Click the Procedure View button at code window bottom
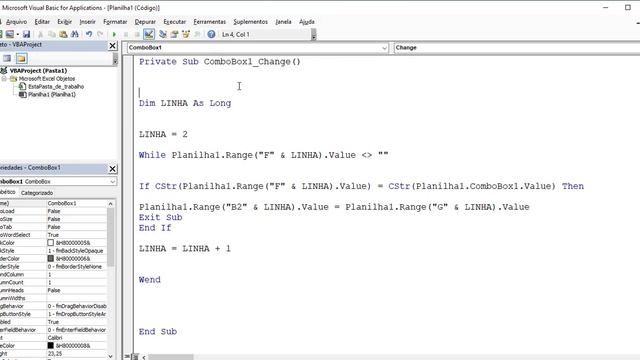Screen dimensions: 640x360 127,357
